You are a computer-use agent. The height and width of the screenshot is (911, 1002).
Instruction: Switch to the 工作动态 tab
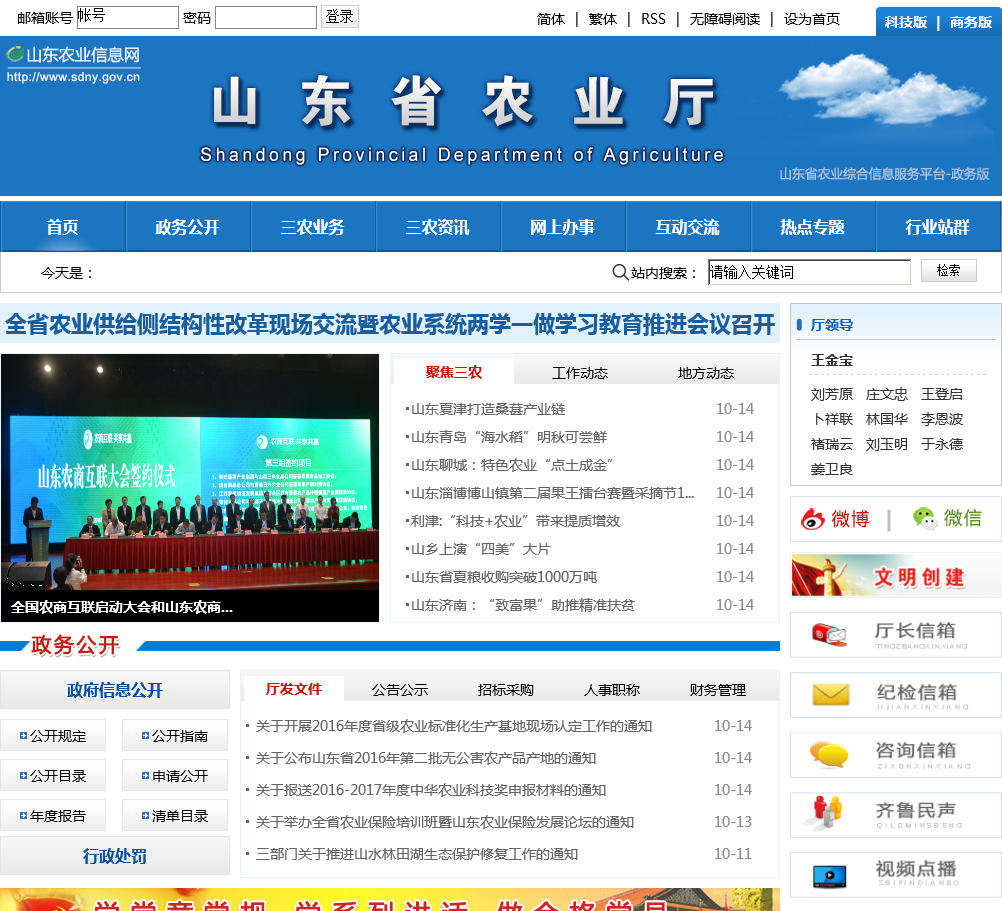pos(580,373)
